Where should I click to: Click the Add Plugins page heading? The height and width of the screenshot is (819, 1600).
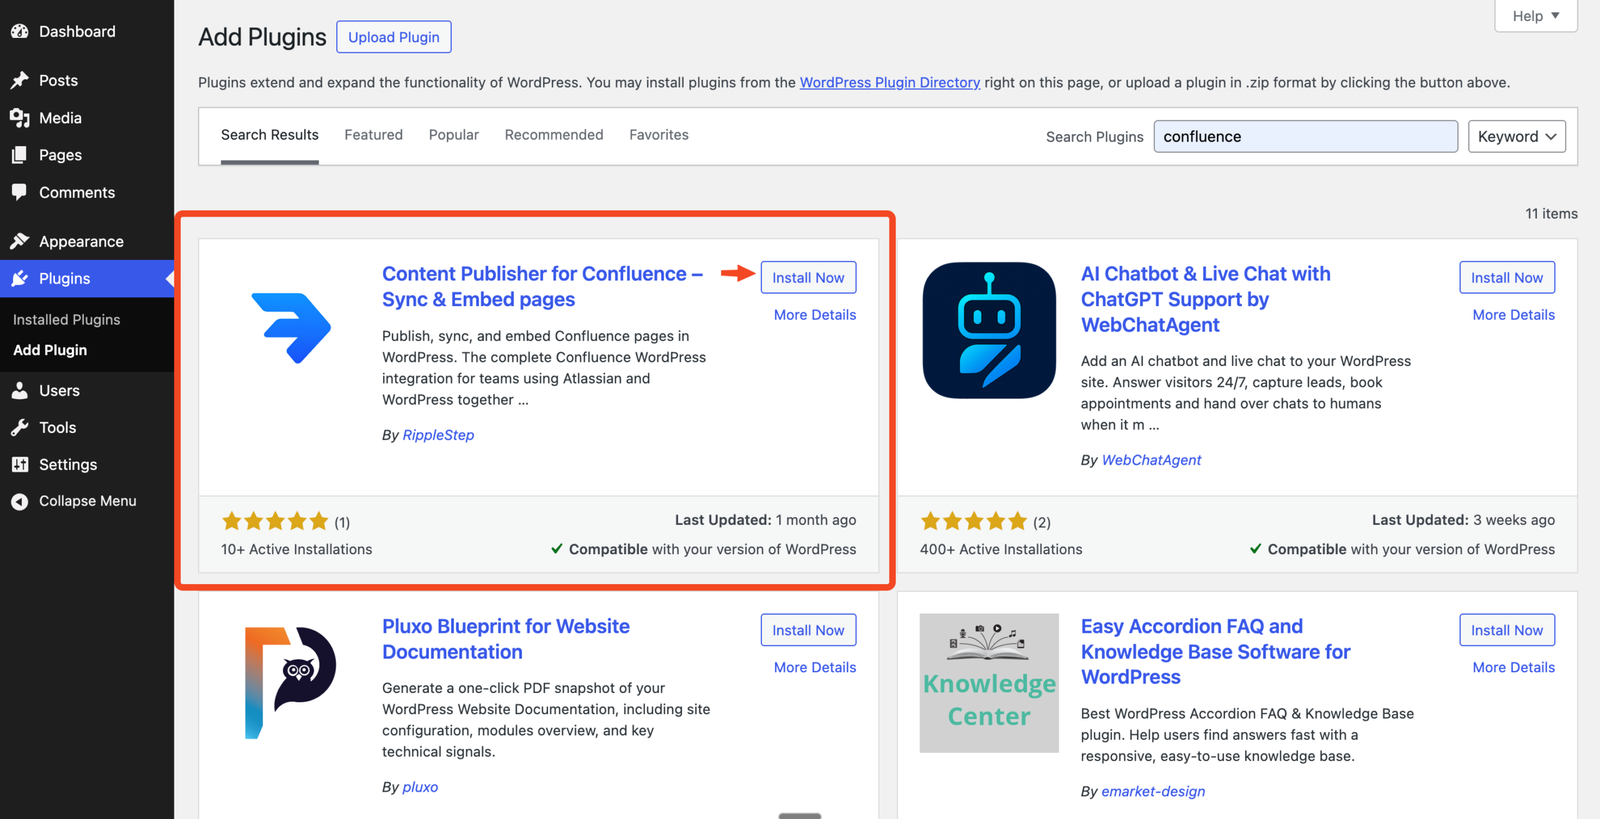pyautogui.click(x=262, y=37)
